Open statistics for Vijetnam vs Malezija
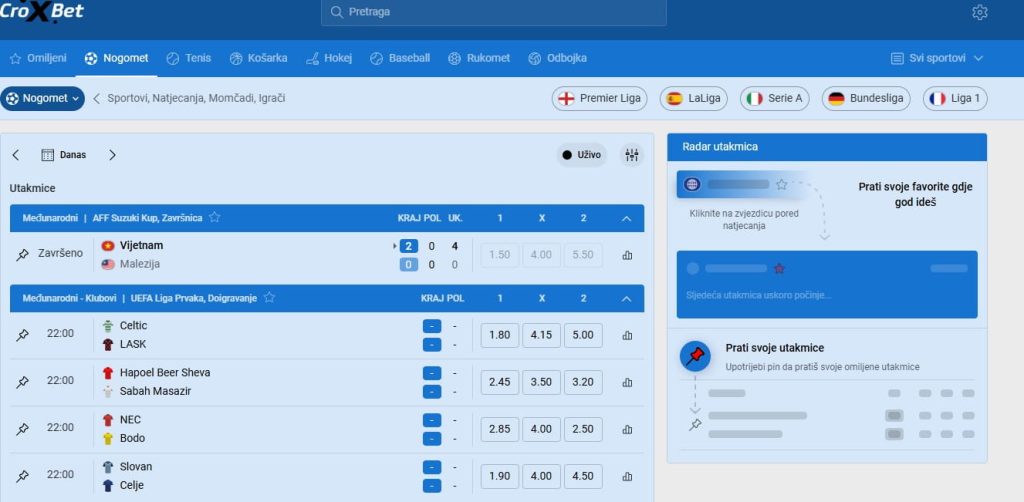This screenshot has width=1024, height=502. tap(628, 255)
